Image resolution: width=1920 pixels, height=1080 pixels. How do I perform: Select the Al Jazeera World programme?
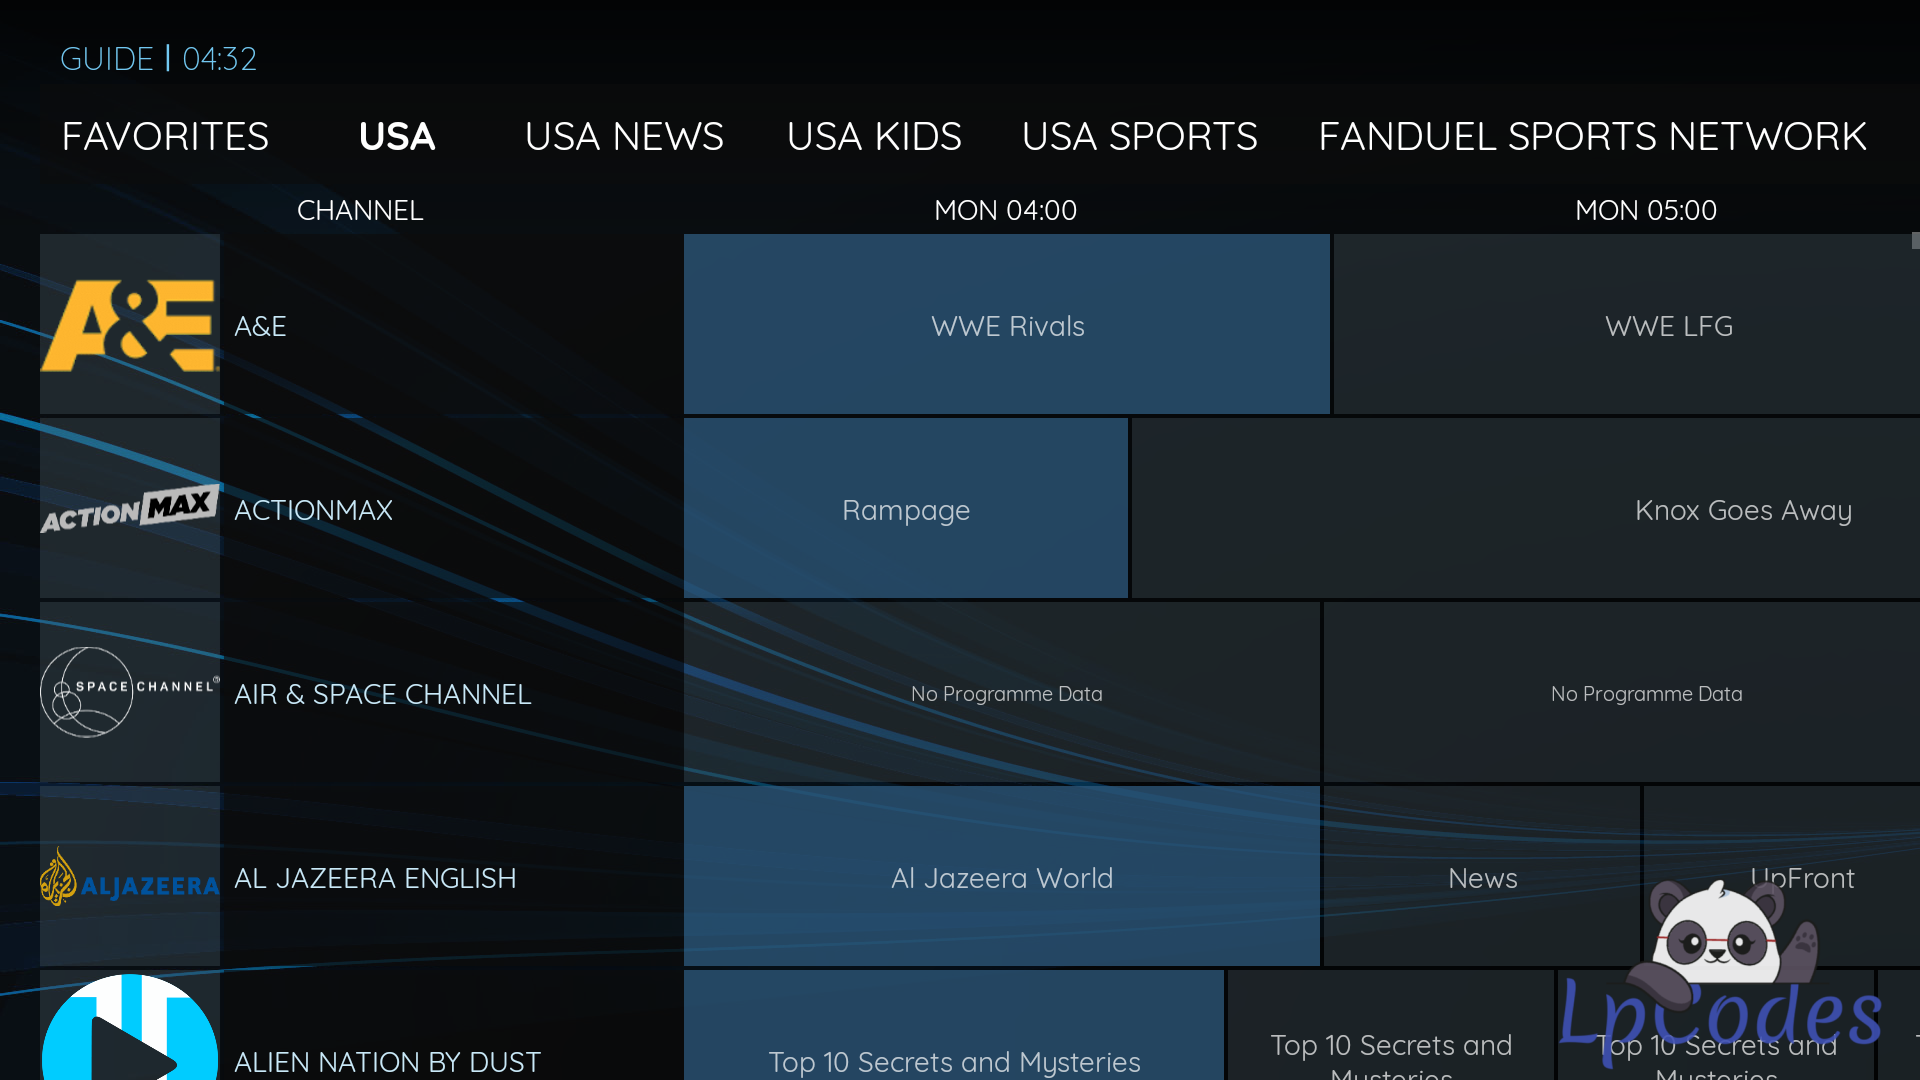coord(1002,876)
